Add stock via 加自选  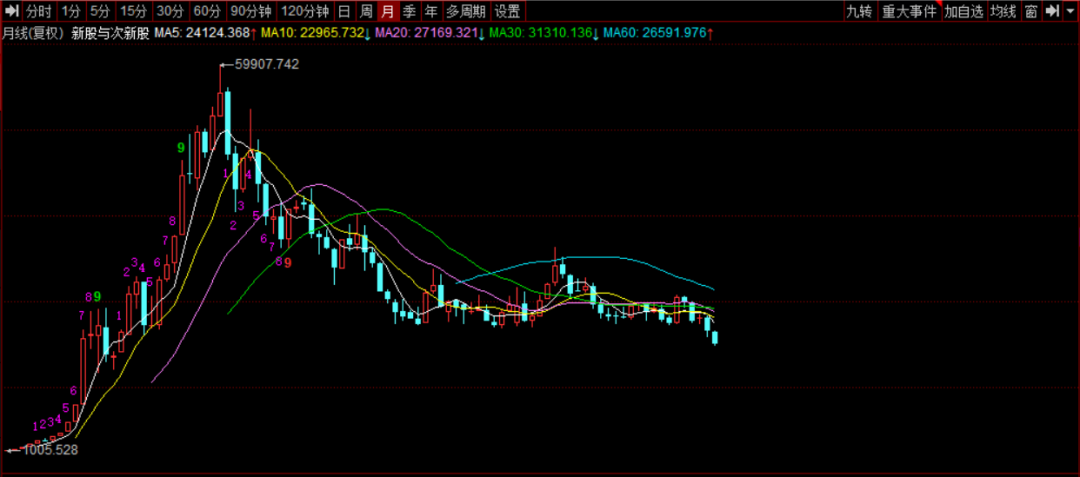(x=964, y=12)
